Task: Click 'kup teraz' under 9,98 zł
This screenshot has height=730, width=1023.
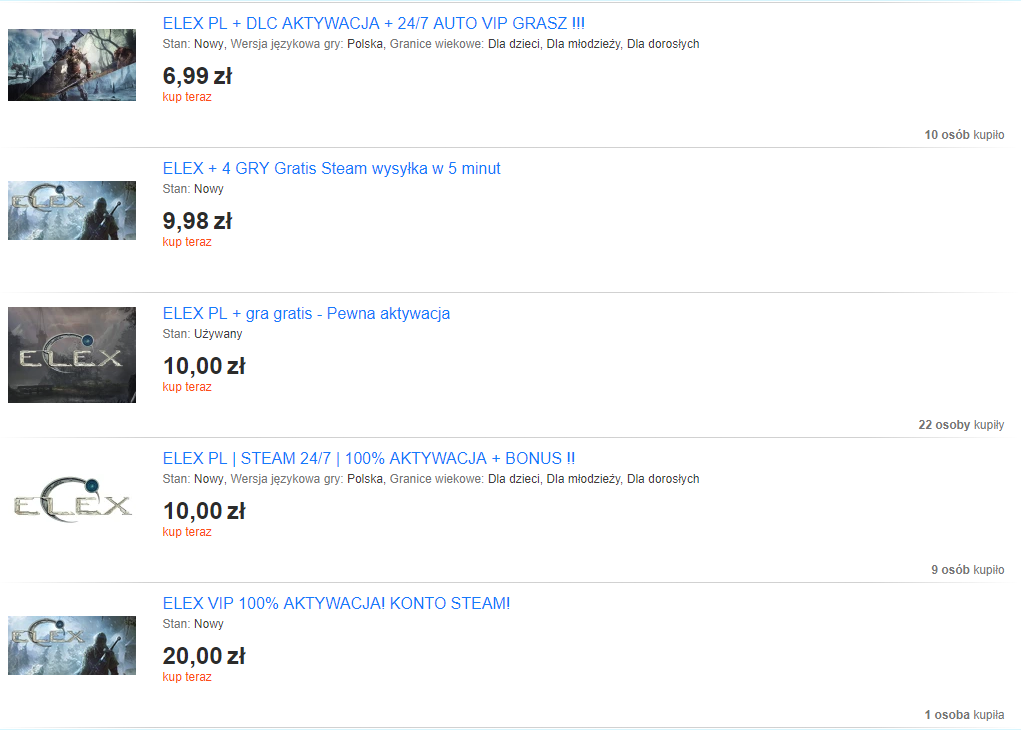Action: [187, 241]
